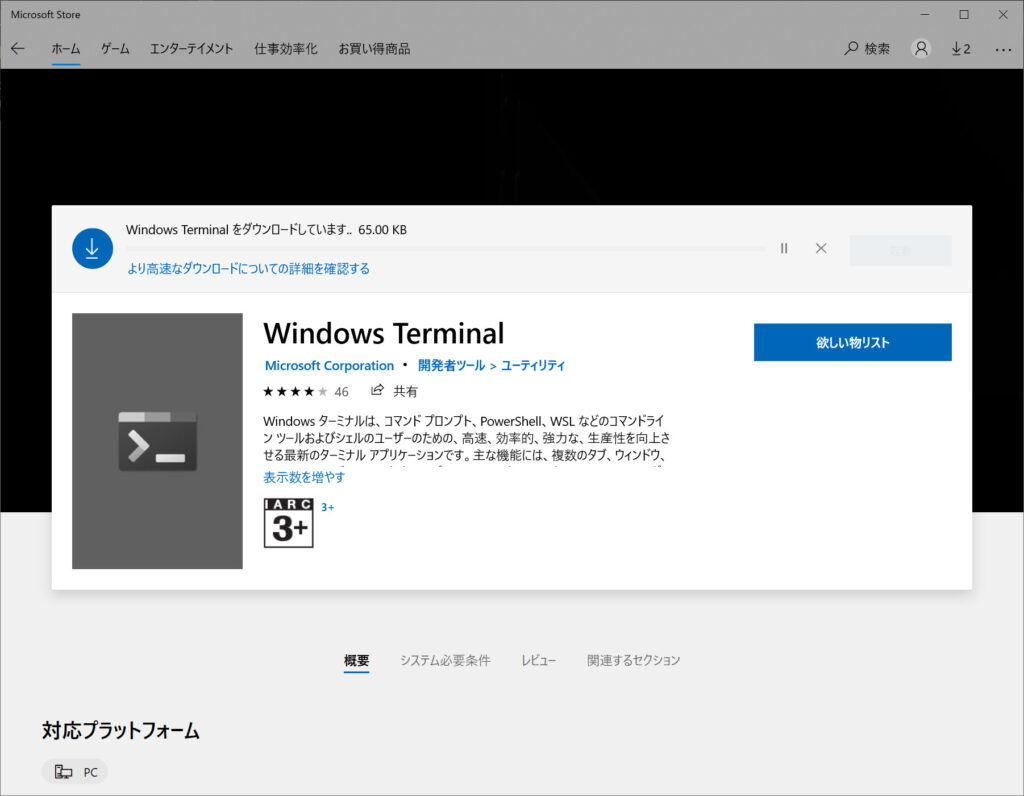The height and width of the screenshot is (796, 1024).
Task: Switch to the ホーム tab
Action: 66,49
